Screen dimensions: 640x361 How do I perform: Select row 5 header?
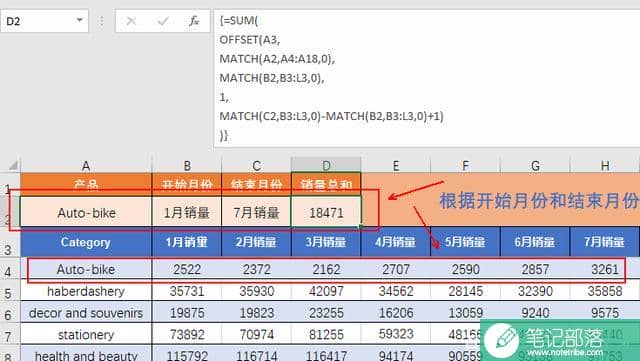tap(10, 291)
